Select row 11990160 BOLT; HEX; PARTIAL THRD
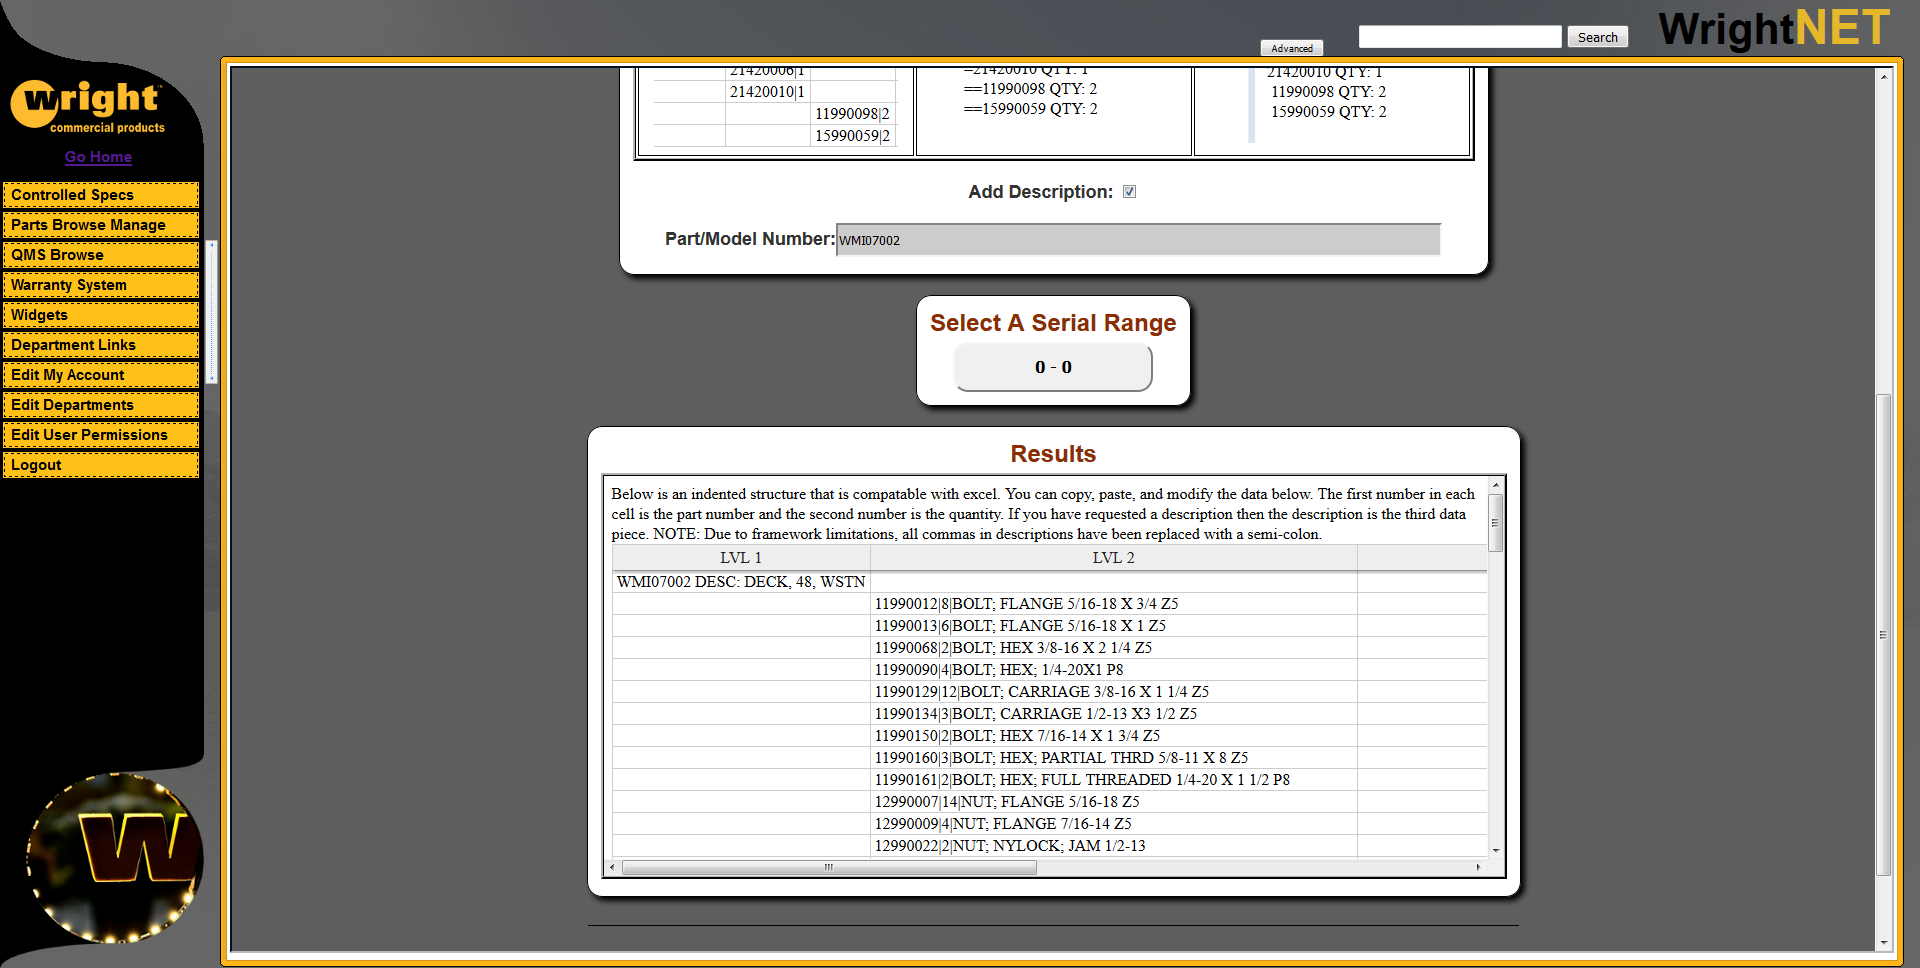Screen dimensions: 1920x968 click(x=1113, y=758)
